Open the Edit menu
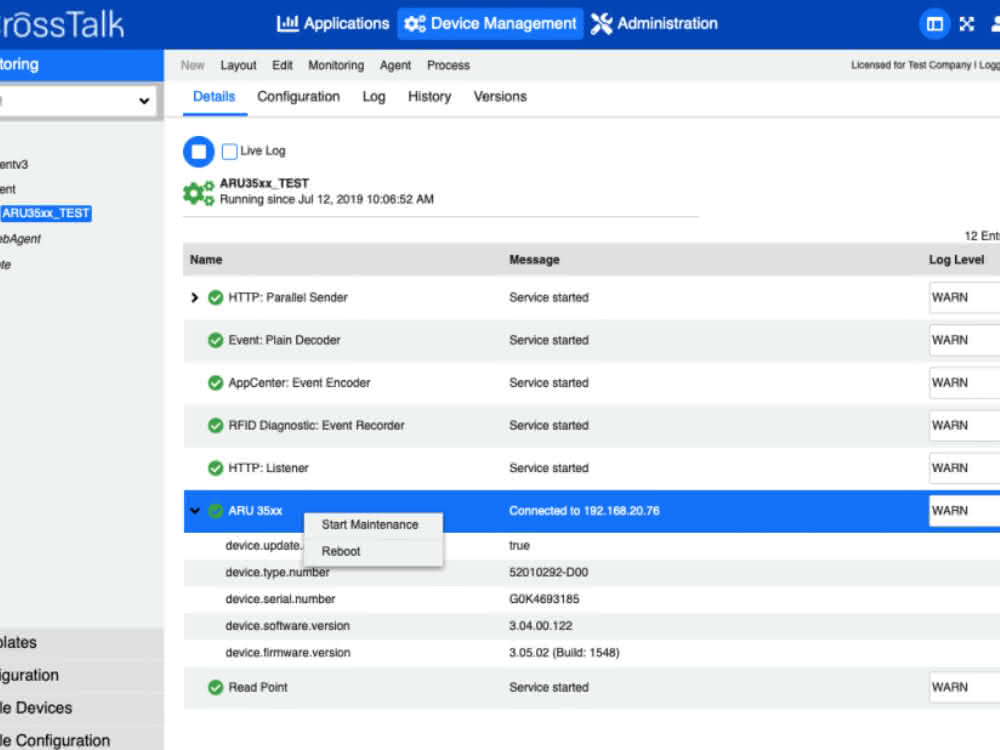The image size is (1000, 750). 282,65
